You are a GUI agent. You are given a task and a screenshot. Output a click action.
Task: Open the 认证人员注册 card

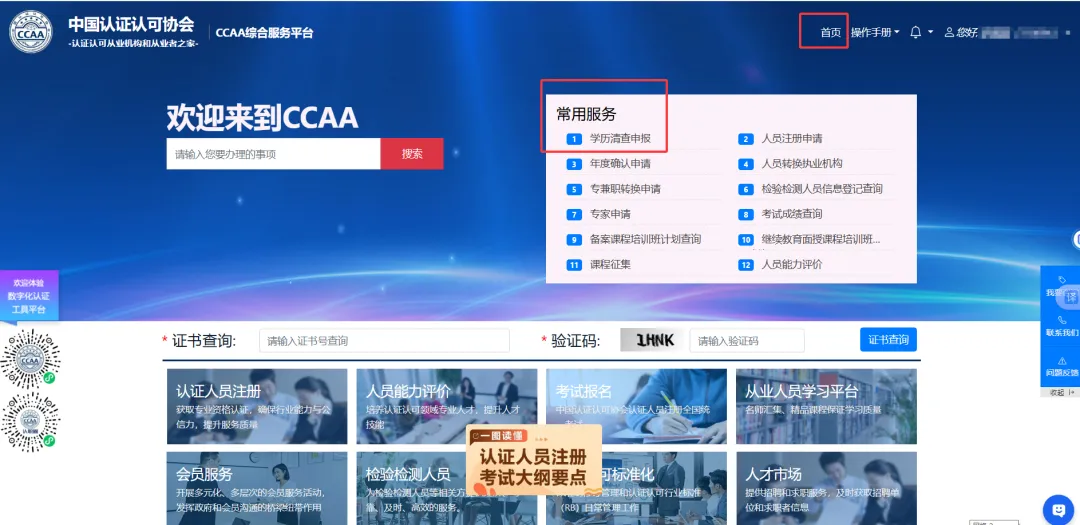[257, 406]
